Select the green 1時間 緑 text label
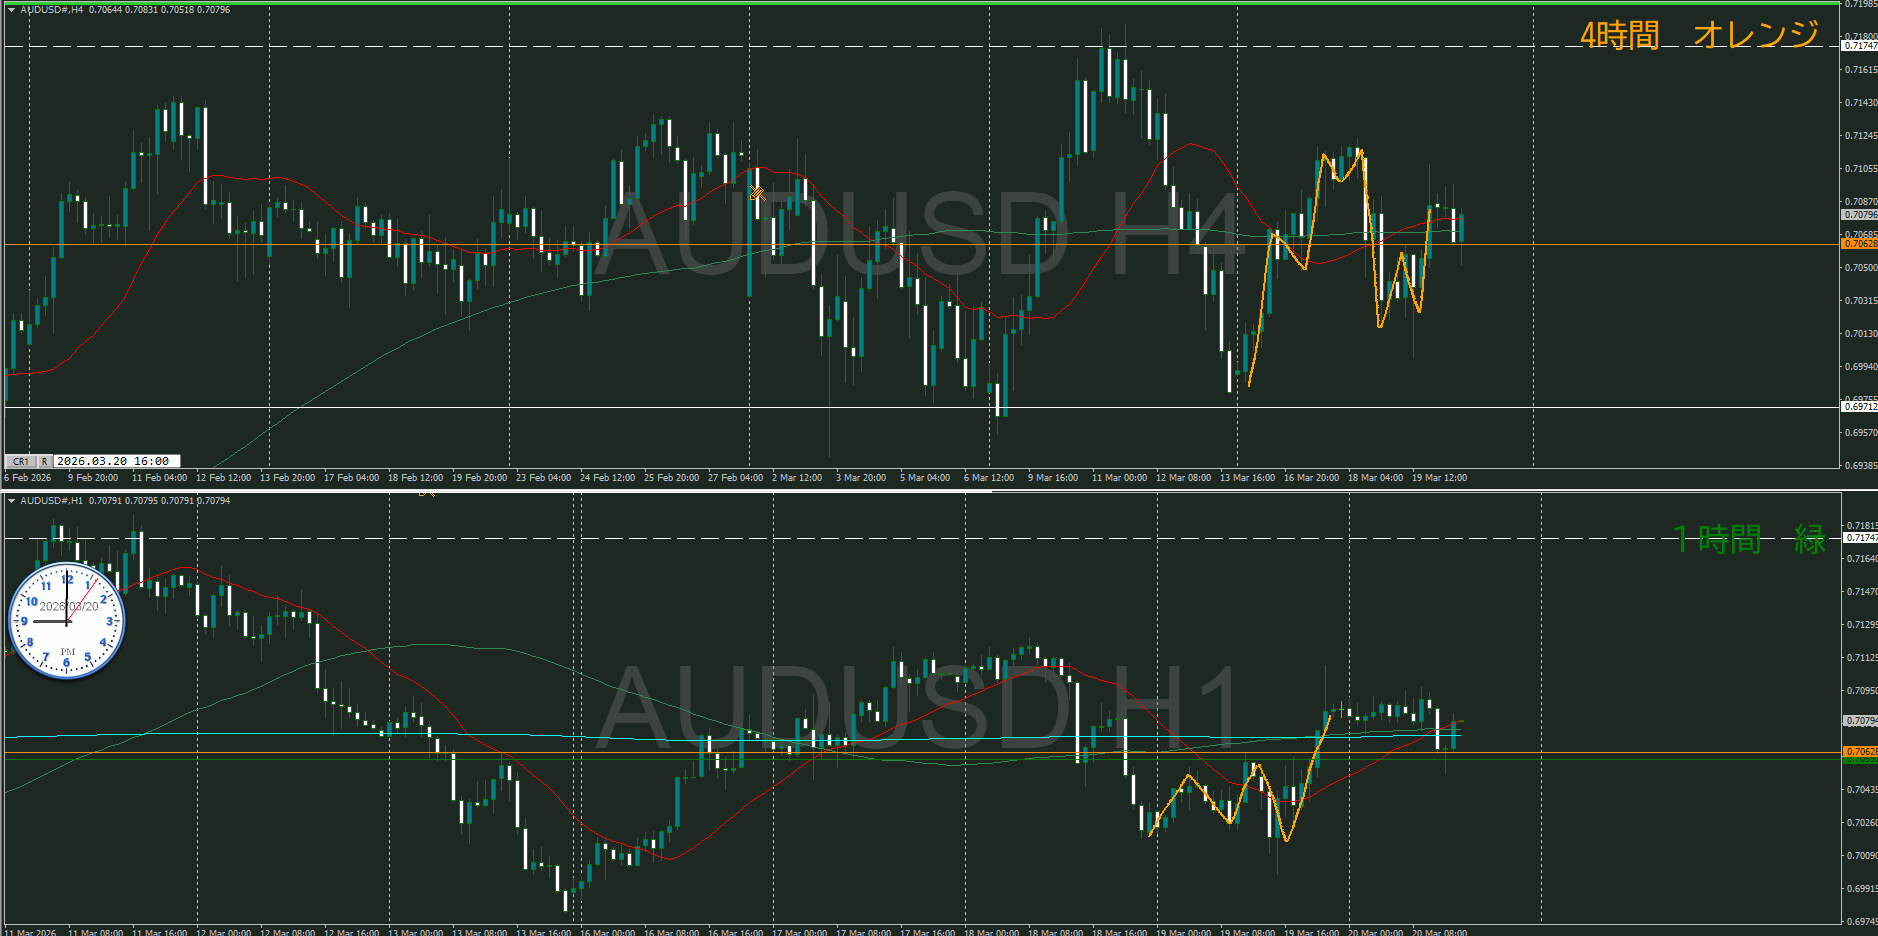 (x=1749, y=540)
